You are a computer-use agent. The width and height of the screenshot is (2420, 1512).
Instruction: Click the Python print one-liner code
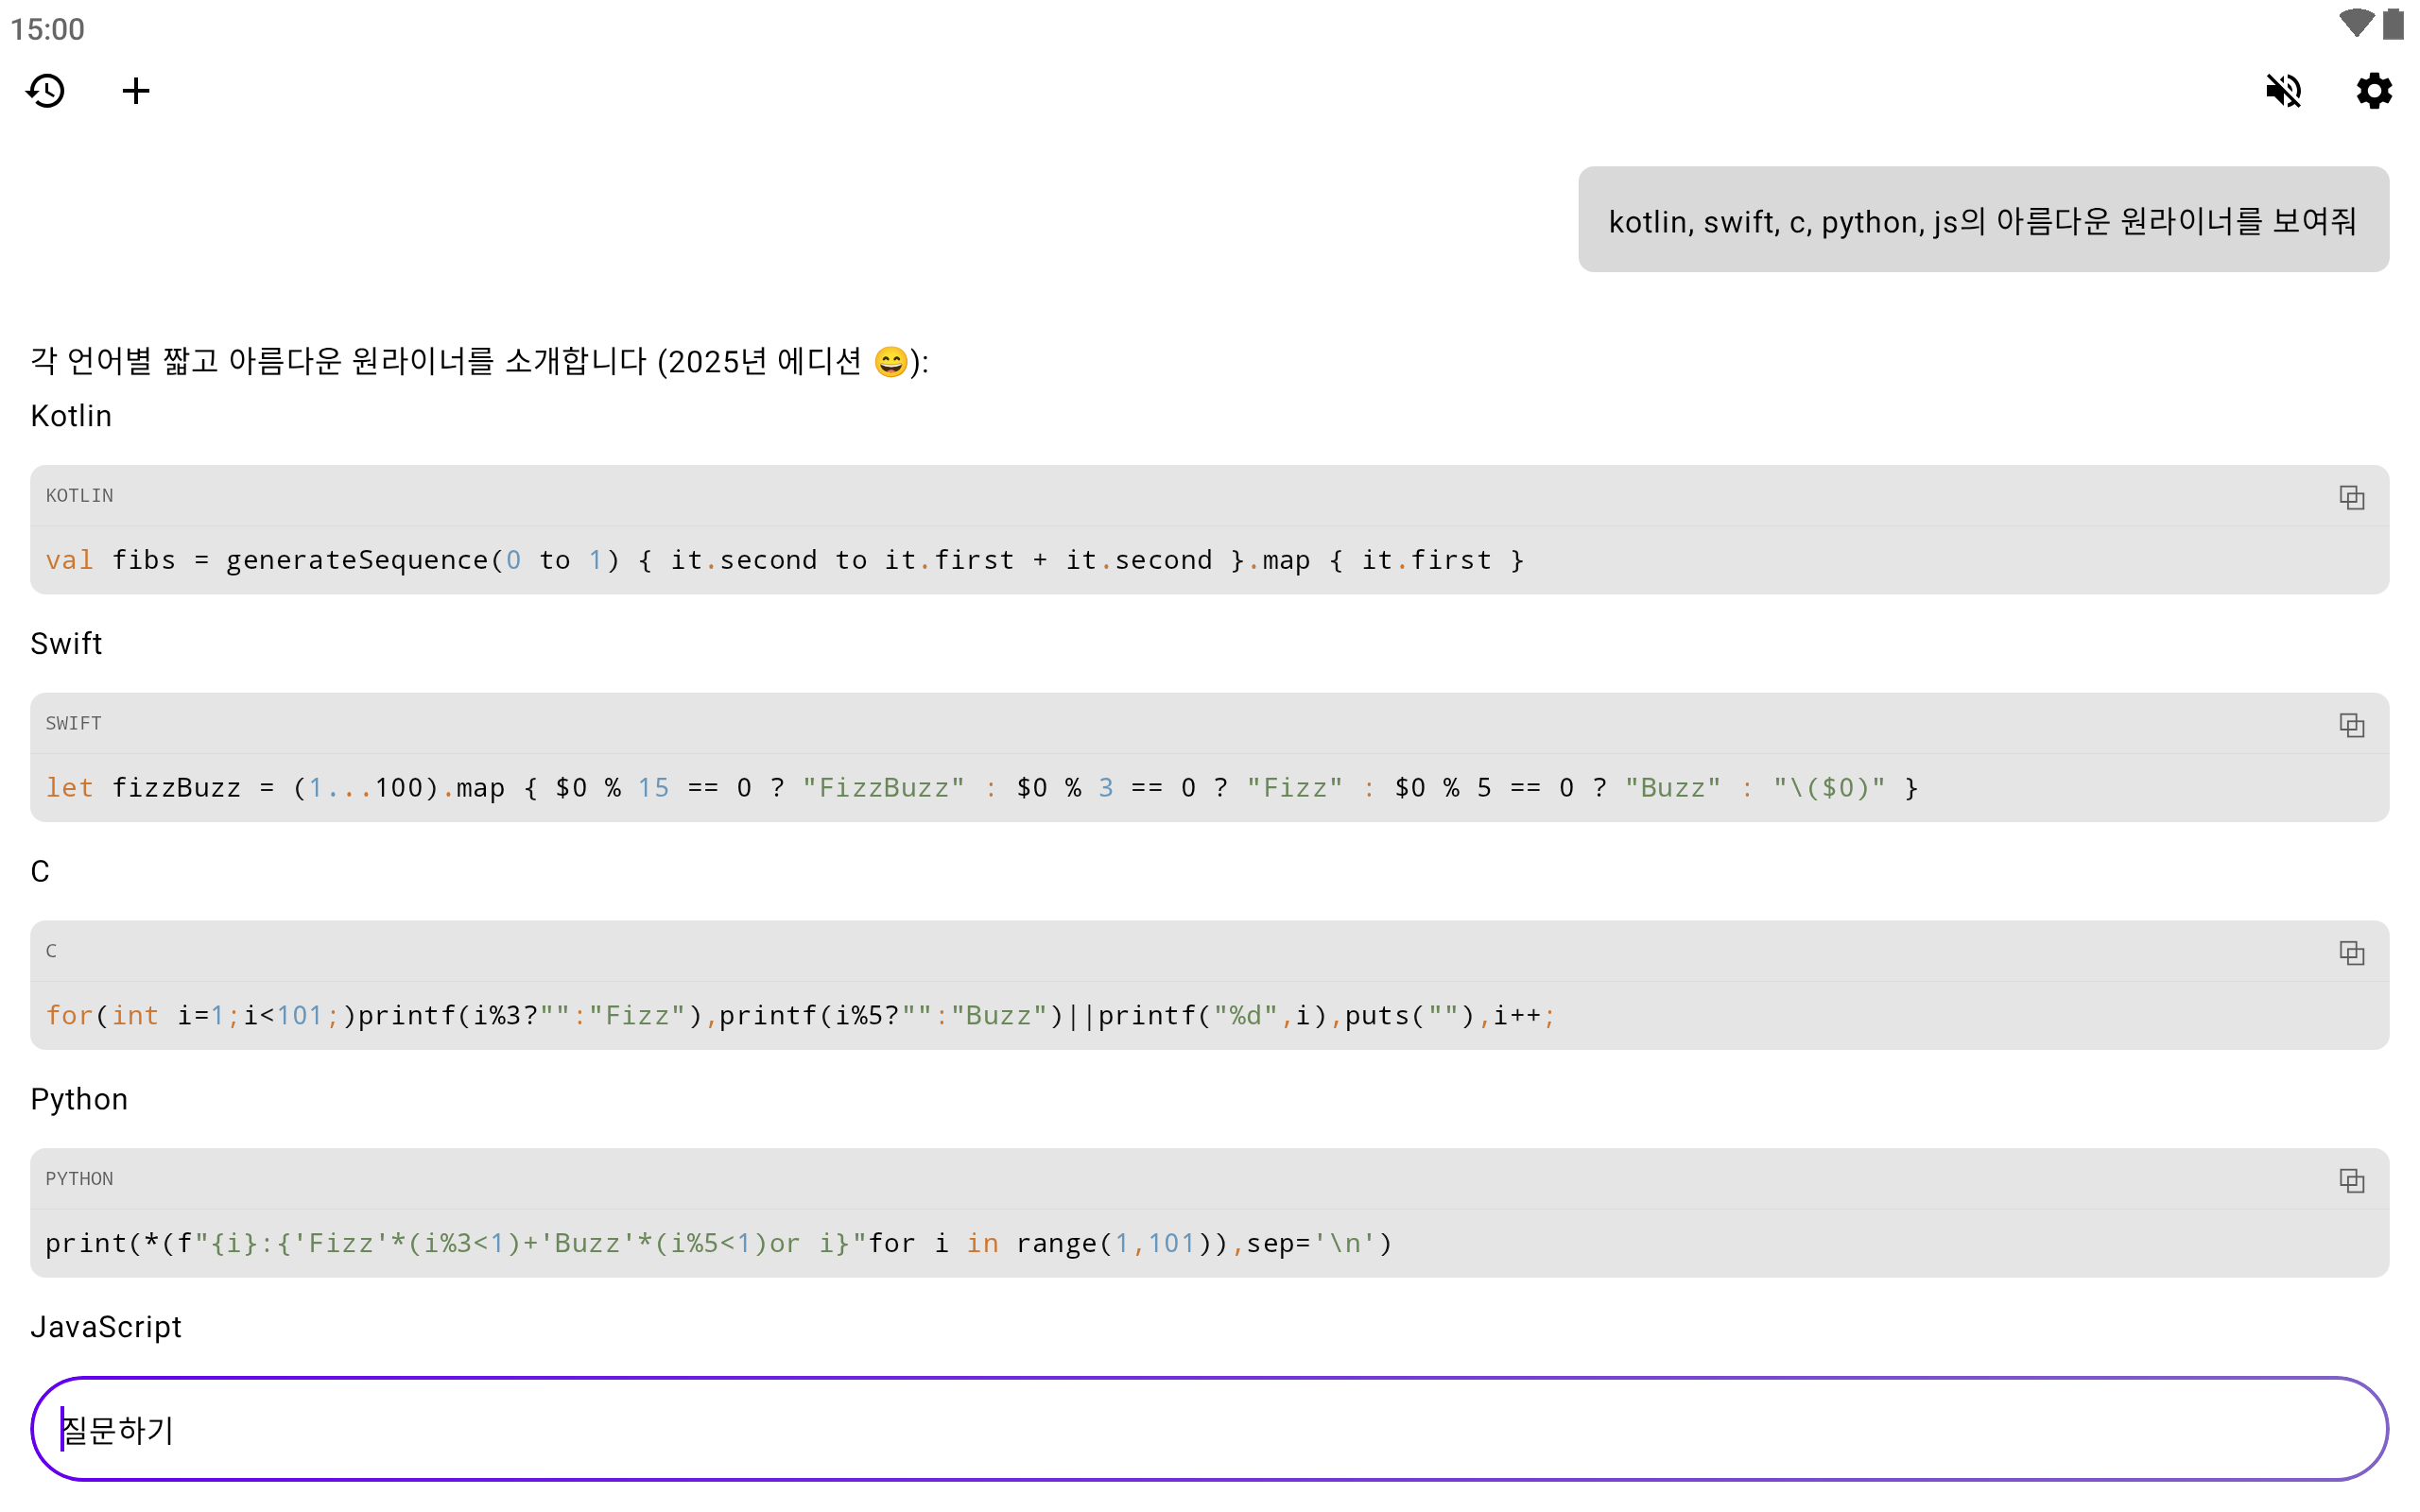[x=718, y=1244]
